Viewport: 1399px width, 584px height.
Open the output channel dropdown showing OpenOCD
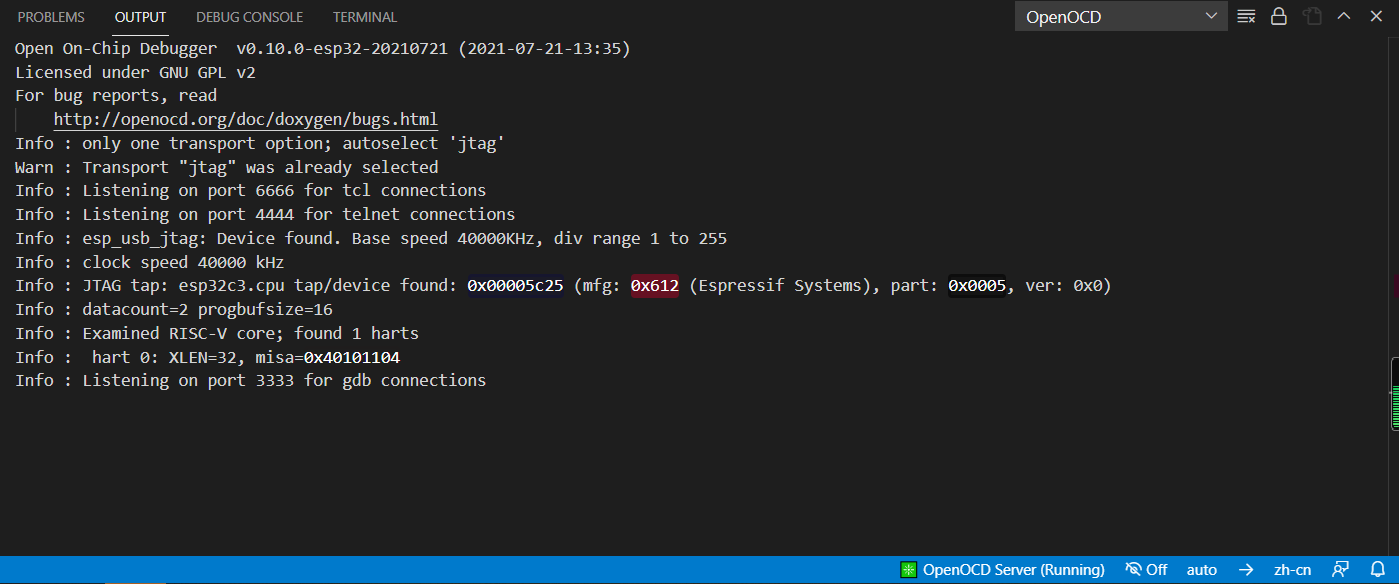tap(1120, 16)
